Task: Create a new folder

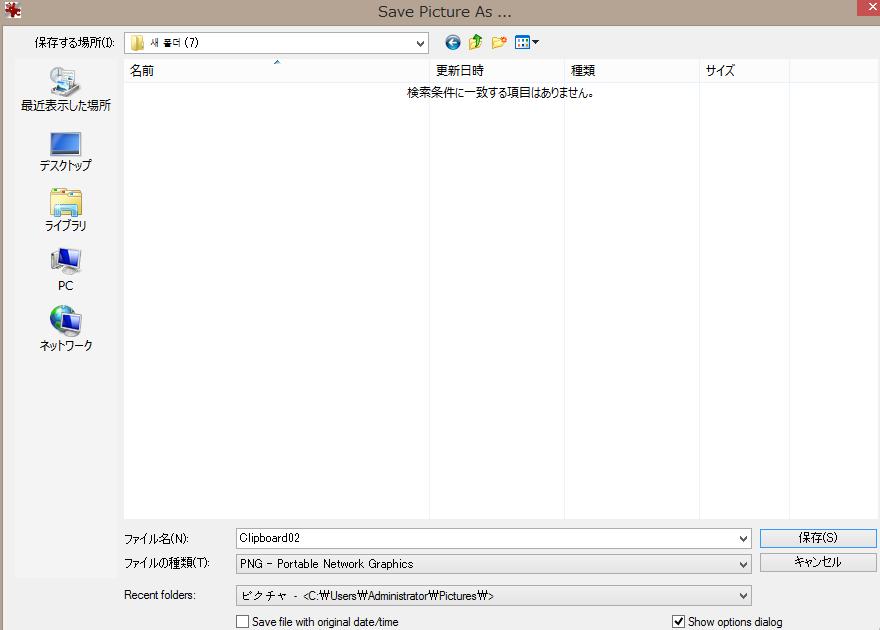Action: pyautogui.click(x=499, y=42)
